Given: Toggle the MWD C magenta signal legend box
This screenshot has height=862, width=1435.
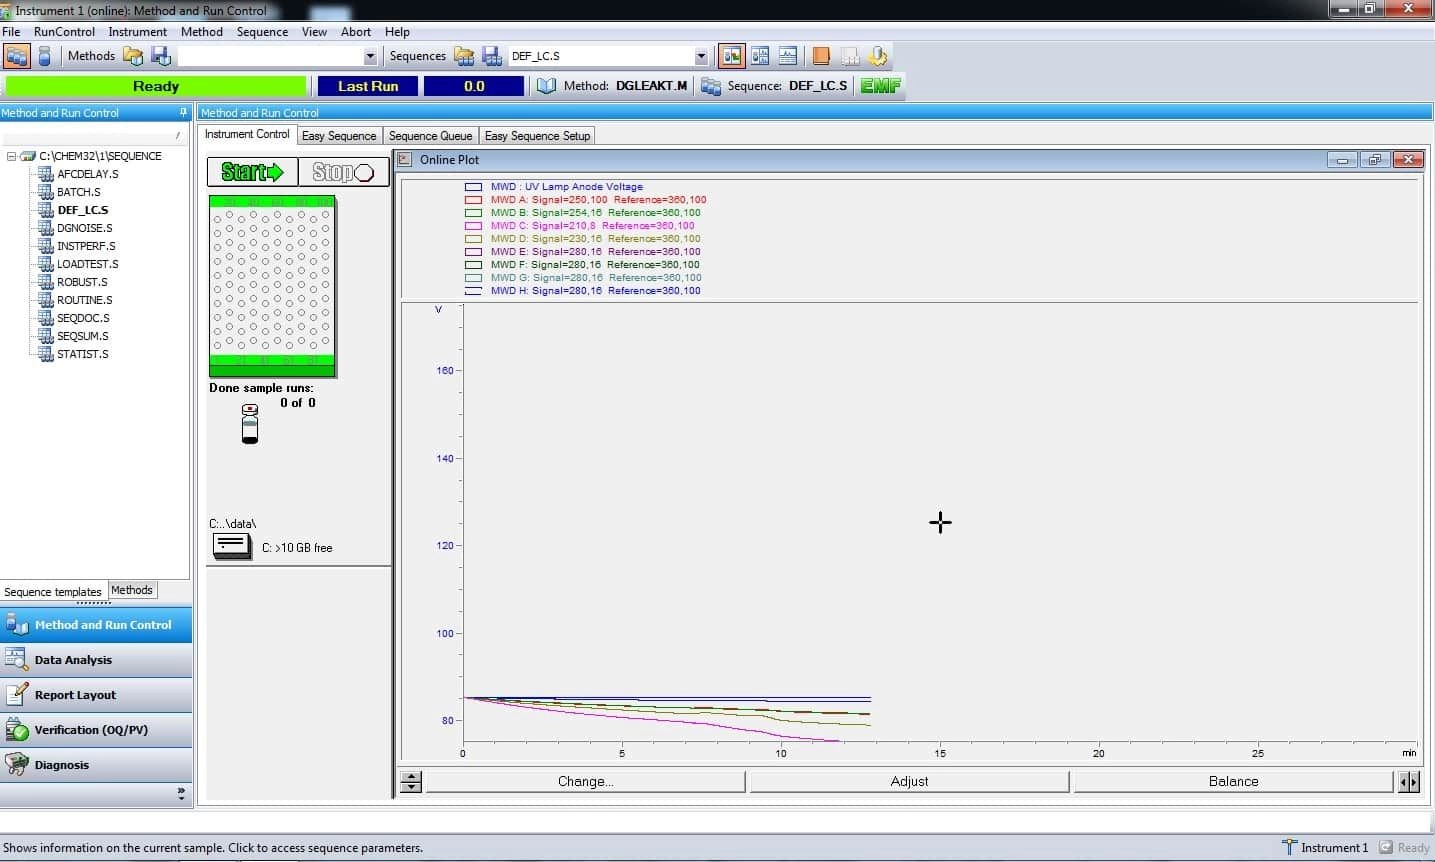Looking at the screenshot, I should [473, 226].
